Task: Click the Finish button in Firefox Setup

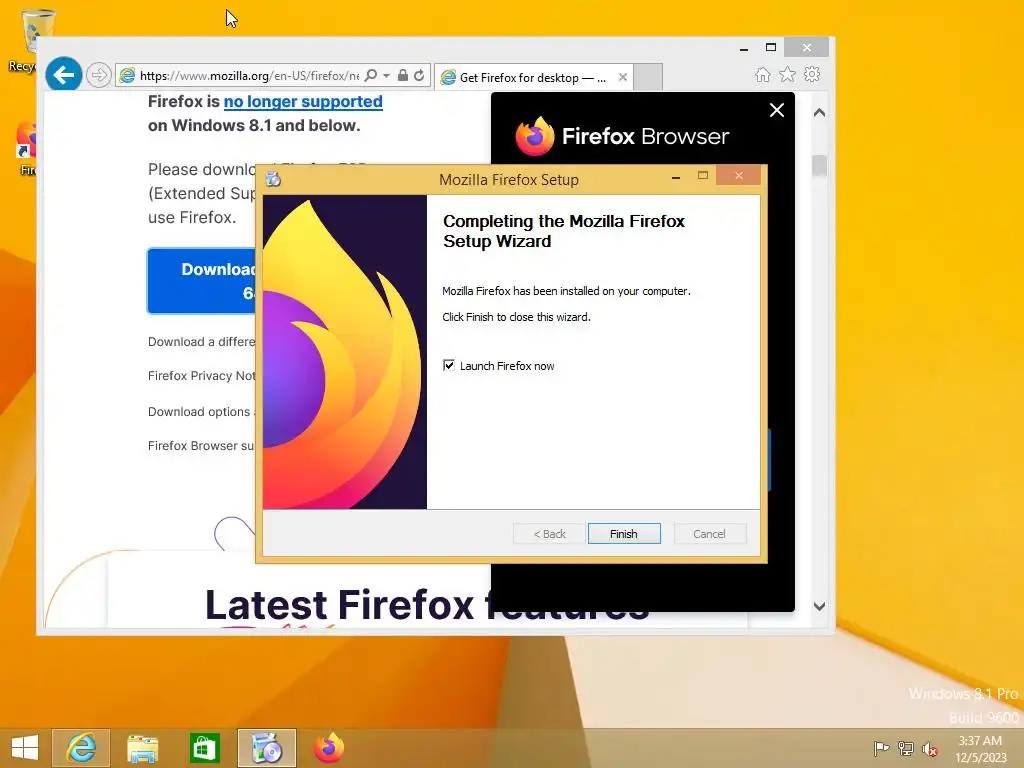Action: coord(624,534)
